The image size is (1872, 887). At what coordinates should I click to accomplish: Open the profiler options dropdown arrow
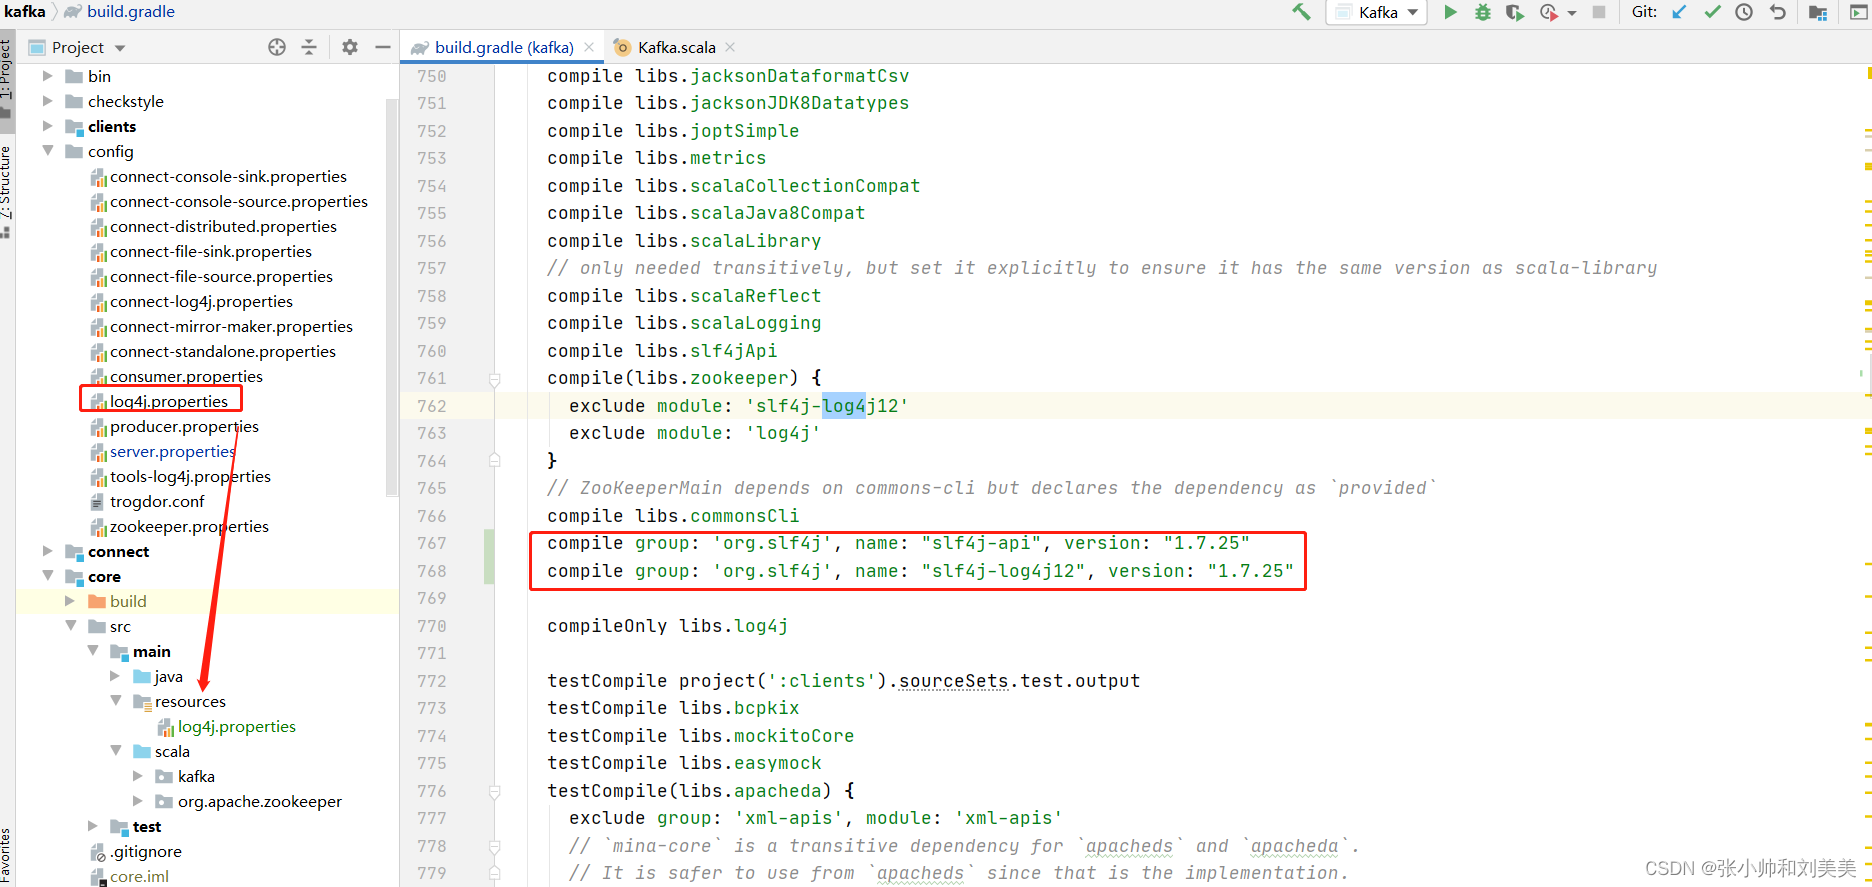[1572, 13]
